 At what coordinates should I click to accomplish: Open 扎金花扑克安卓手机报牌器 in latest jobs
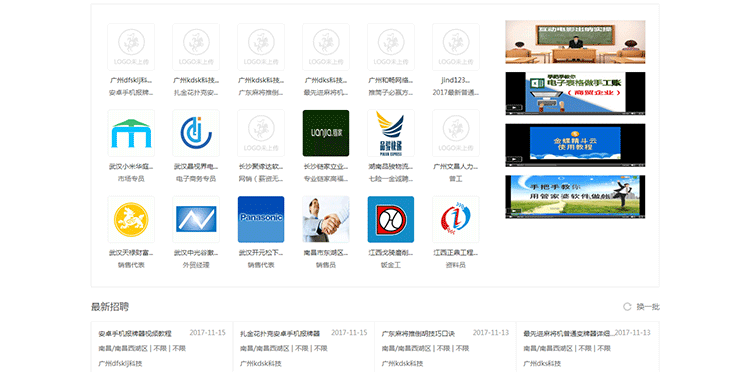(x=280, y=334)
